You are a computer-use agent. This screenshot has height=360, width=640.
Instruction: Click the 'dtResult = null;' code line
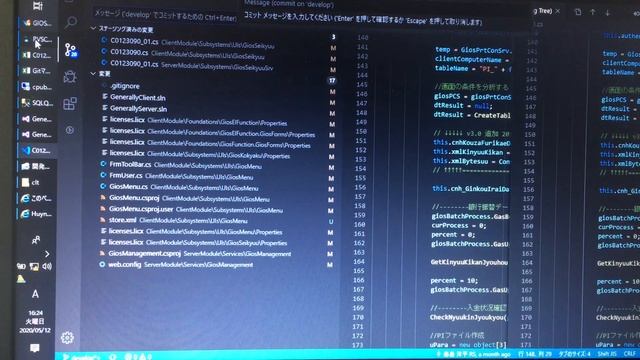tap(463, 105)
